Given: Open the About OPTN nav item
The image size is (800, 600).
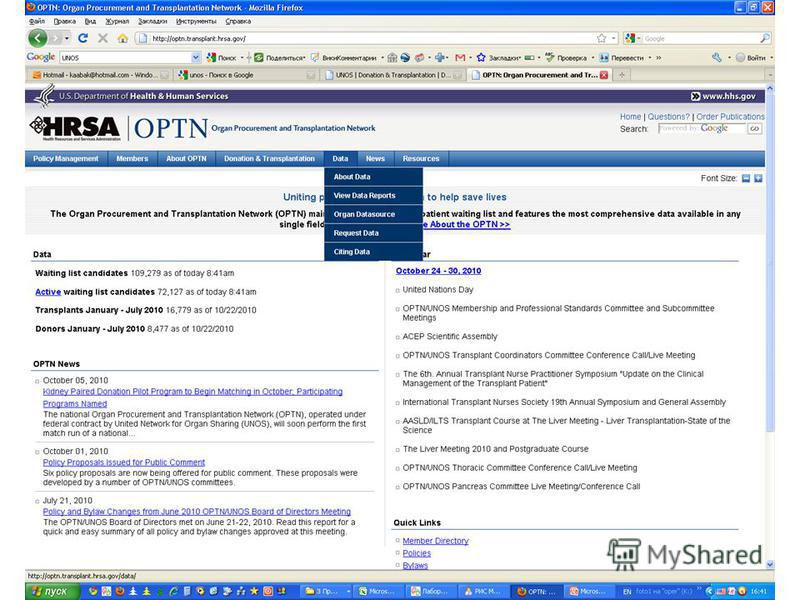Looking at the screenshot, I should (186, 159).
